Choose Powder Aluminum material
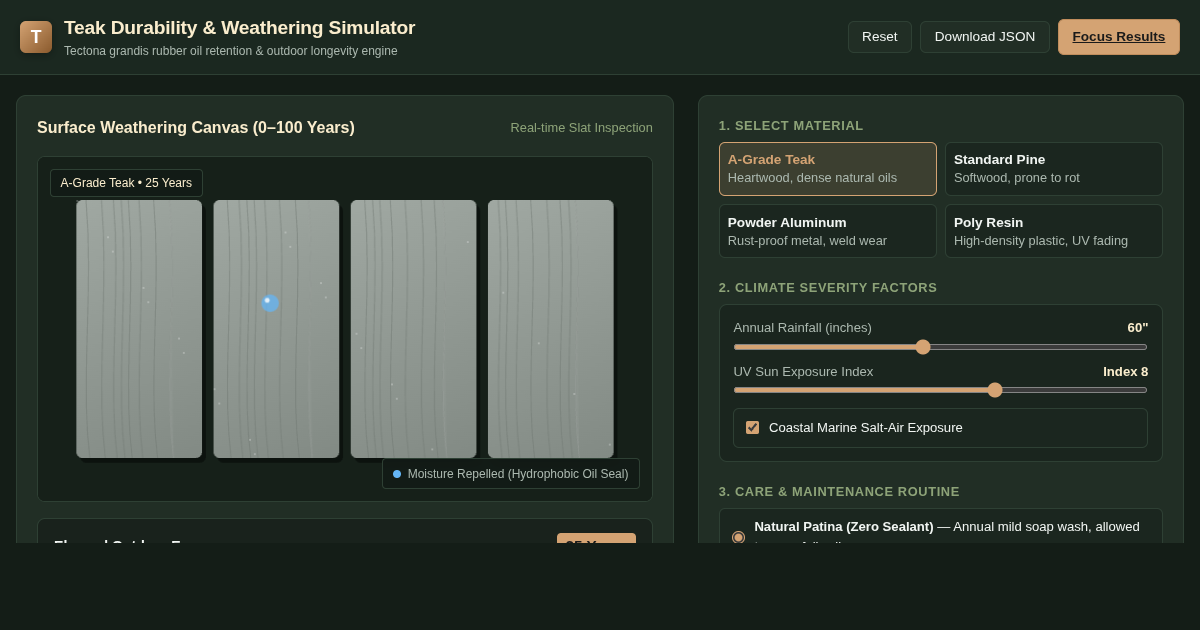This screenshot has height=630, width=1200. click(828, 231)
